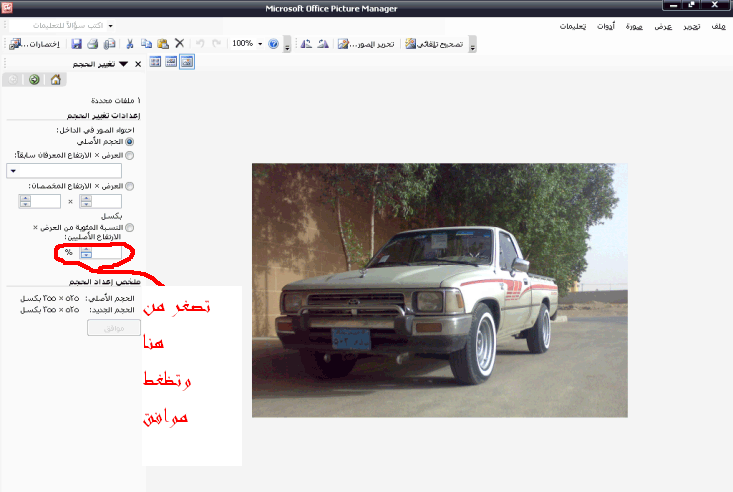This screenshot has height=492, width=733.
Task: Open toolbar options after تصحيح تلقائي
Action: pos(473,45)
